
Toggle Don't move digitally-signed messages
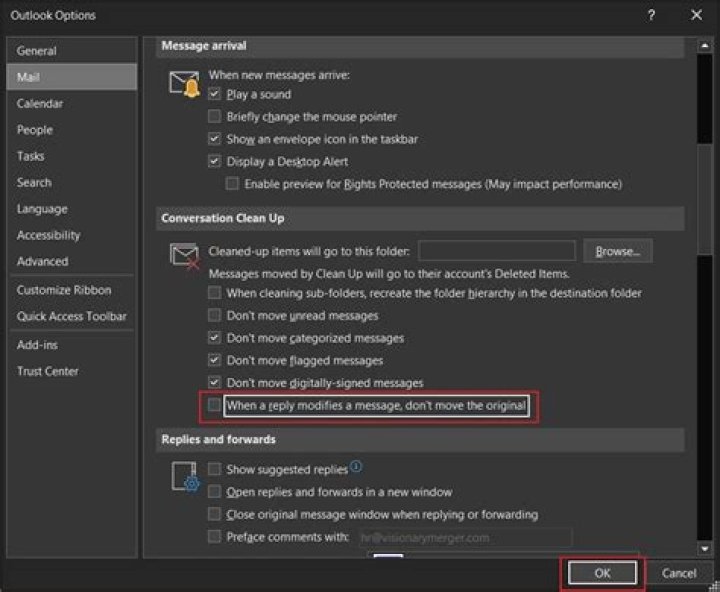point(214,382)
